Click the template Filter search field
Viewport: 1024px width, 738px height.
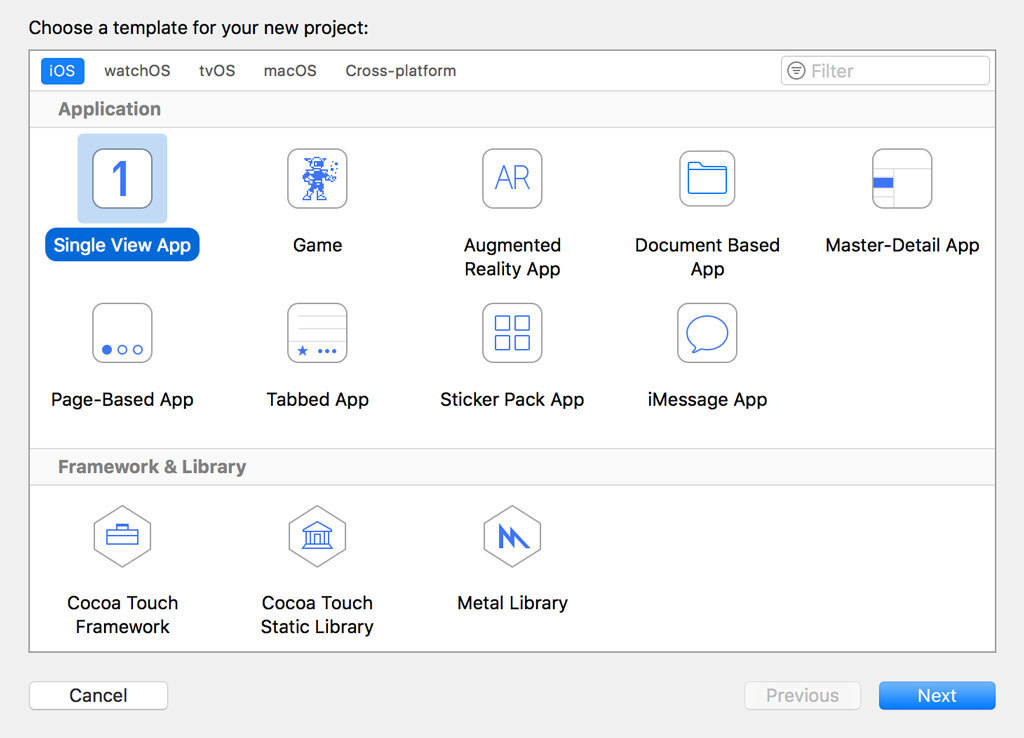coord(884,71)
